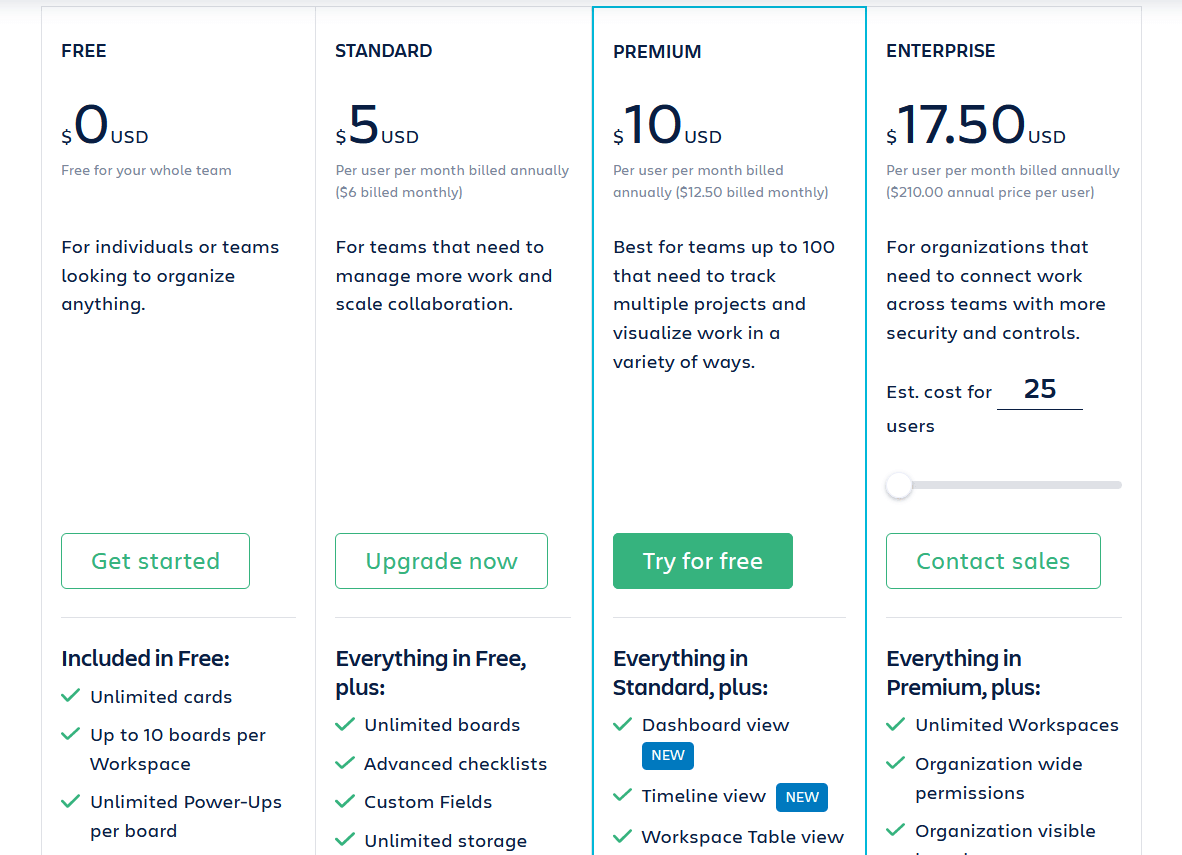Image resolution: width=1182 pixels, height=855 pixels.
Task: Click the NEW badge under Dashboard view
Action: pyautogui.click(x=667, y=756)
